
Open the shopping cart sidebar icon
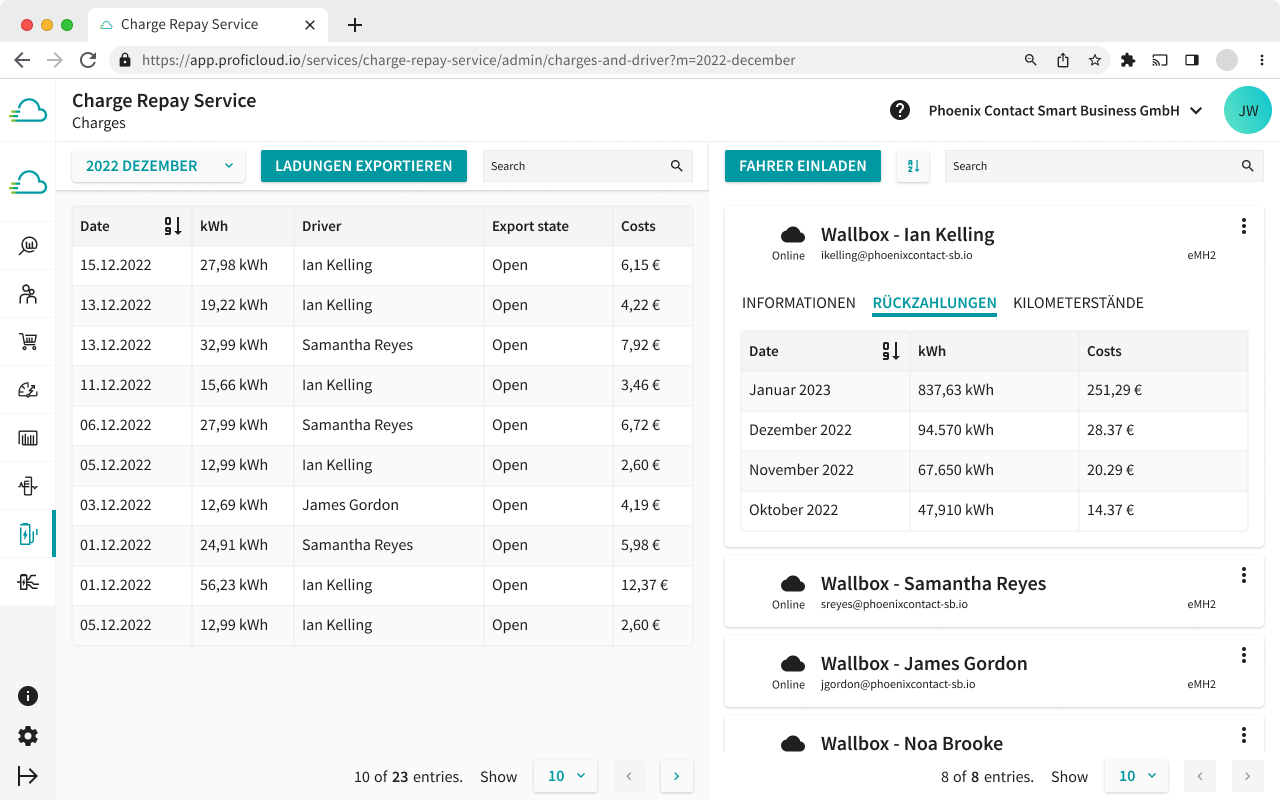(x=28, y=342)
